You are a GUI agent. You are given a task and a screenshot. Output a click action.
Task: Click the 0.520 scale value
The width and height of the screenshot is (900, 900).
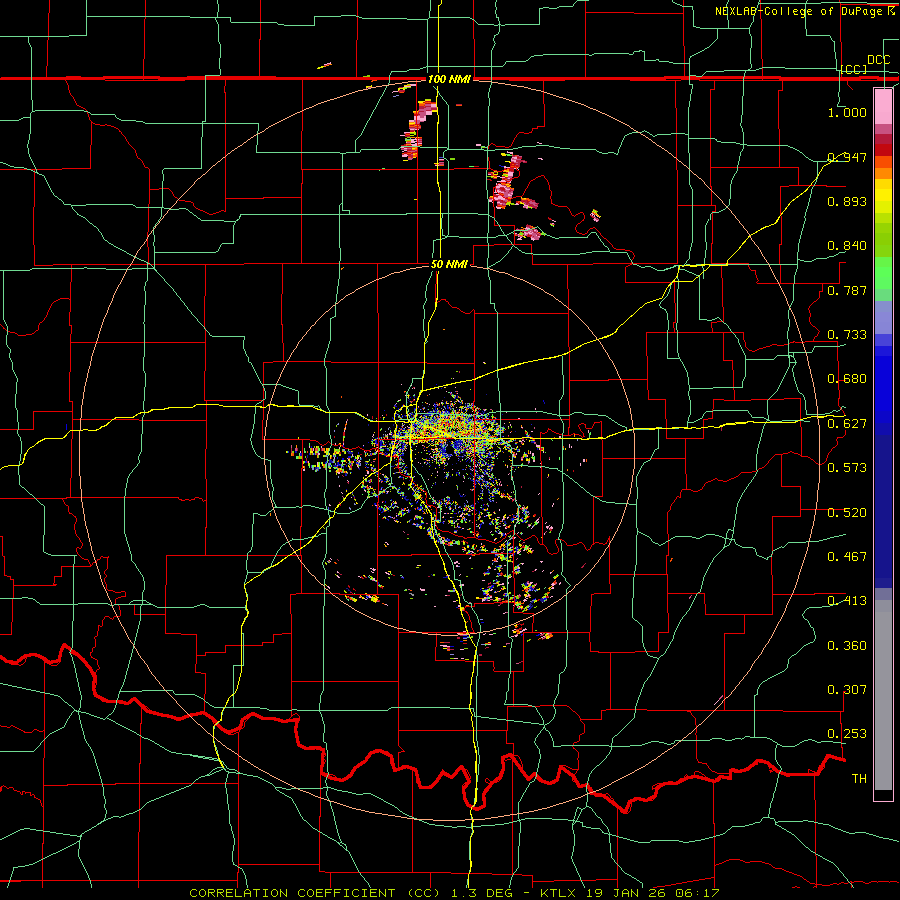pyautogui.click(x=847, y=513)
